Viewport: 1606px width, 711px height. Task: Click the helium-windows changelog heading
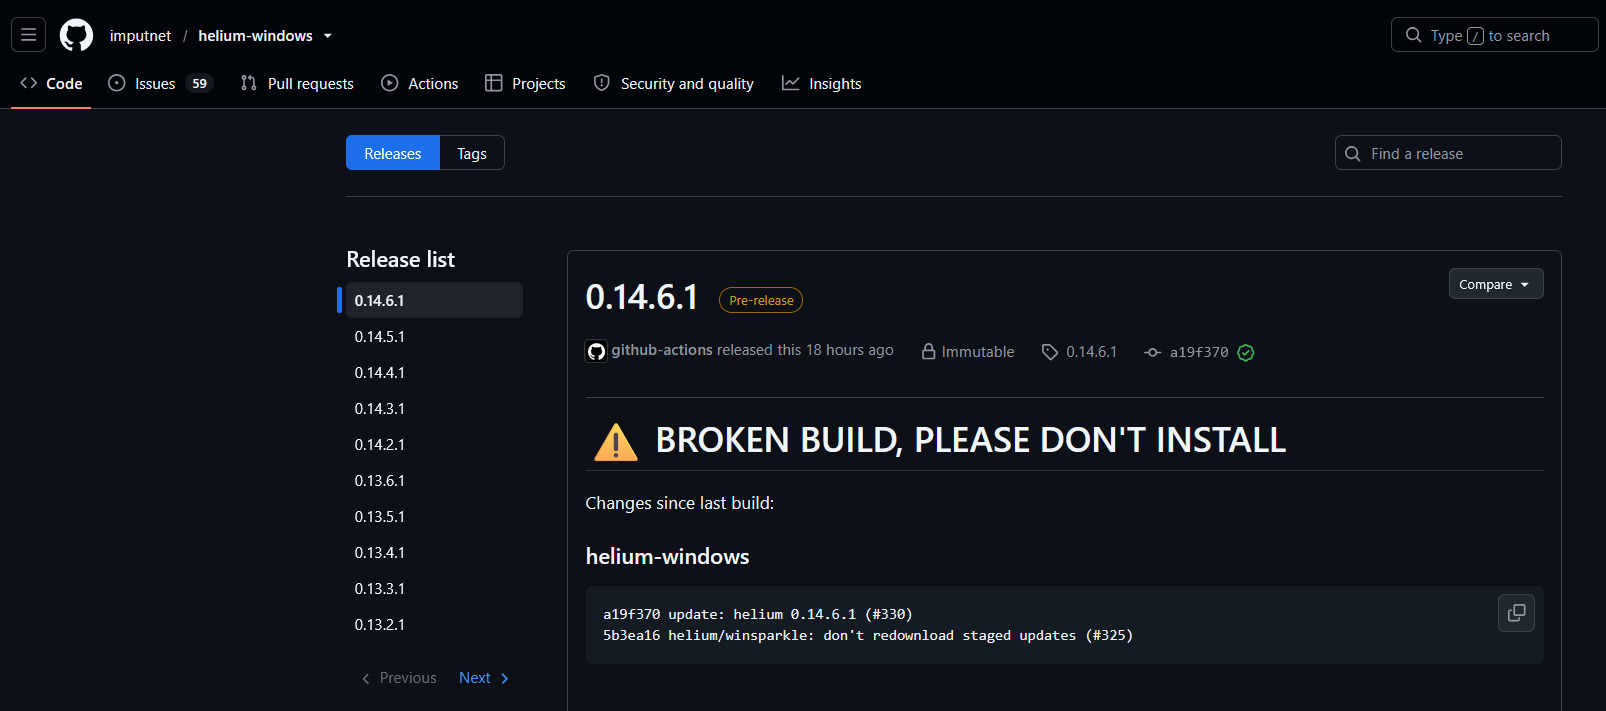(x=667, y=556)
